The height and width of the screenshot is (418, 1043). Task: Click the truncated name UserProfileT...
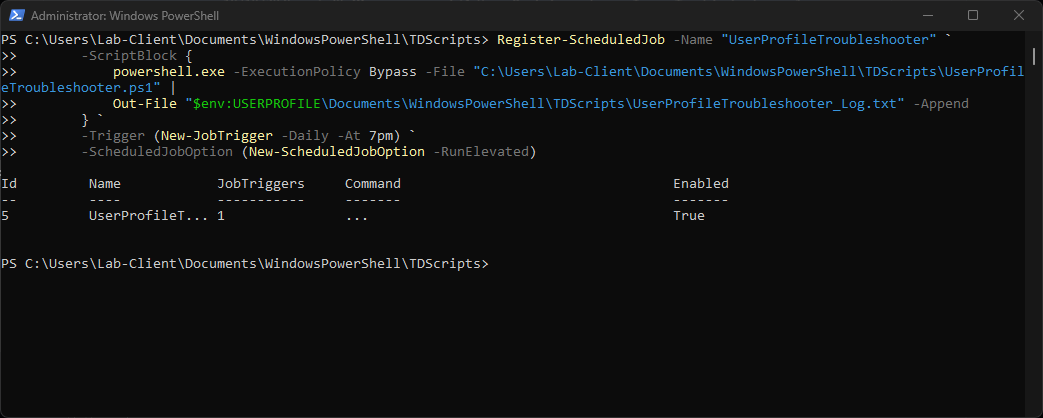[x=148, y=216]
